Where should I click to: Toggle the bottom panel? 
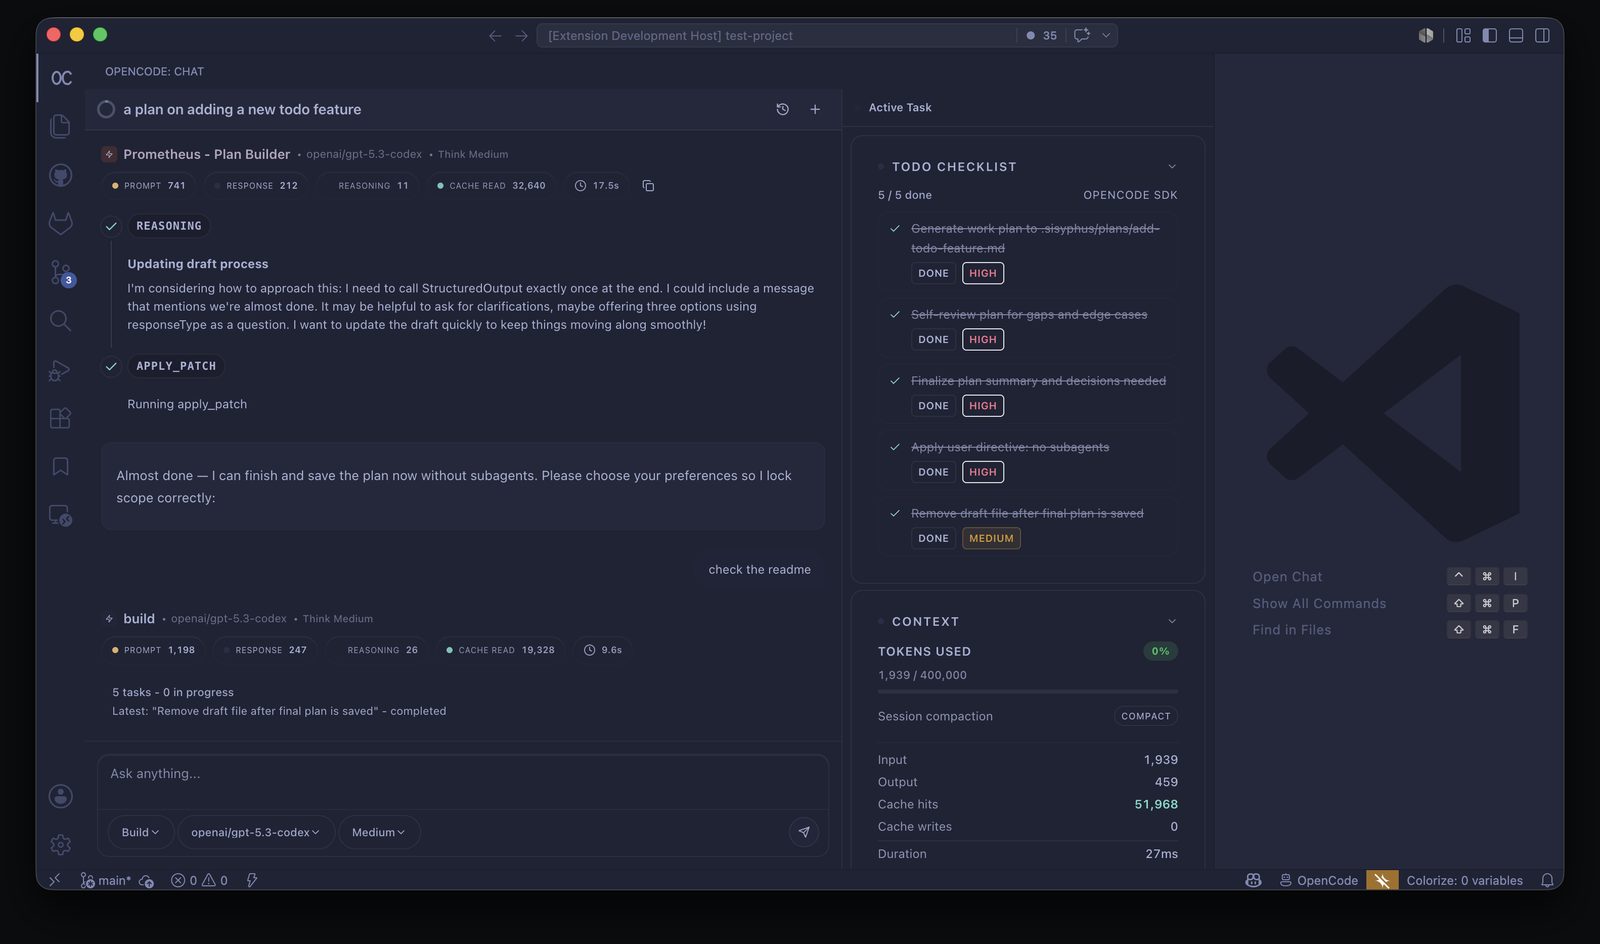click(x=1516, y=36)
